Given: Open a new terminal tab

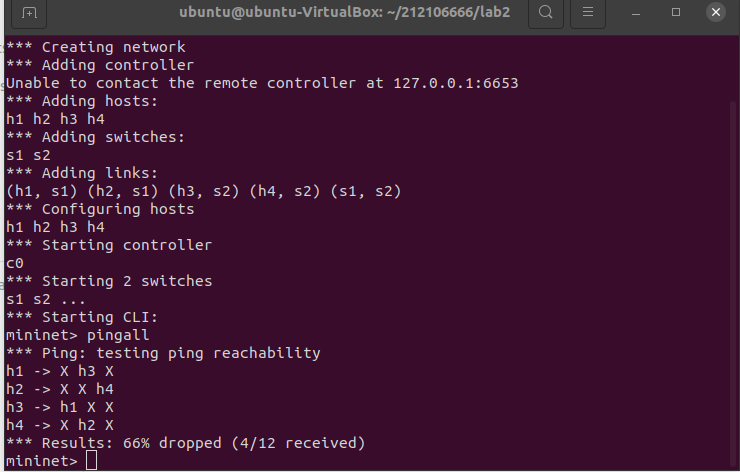Looking at the screenshot, I should point(29,13).
